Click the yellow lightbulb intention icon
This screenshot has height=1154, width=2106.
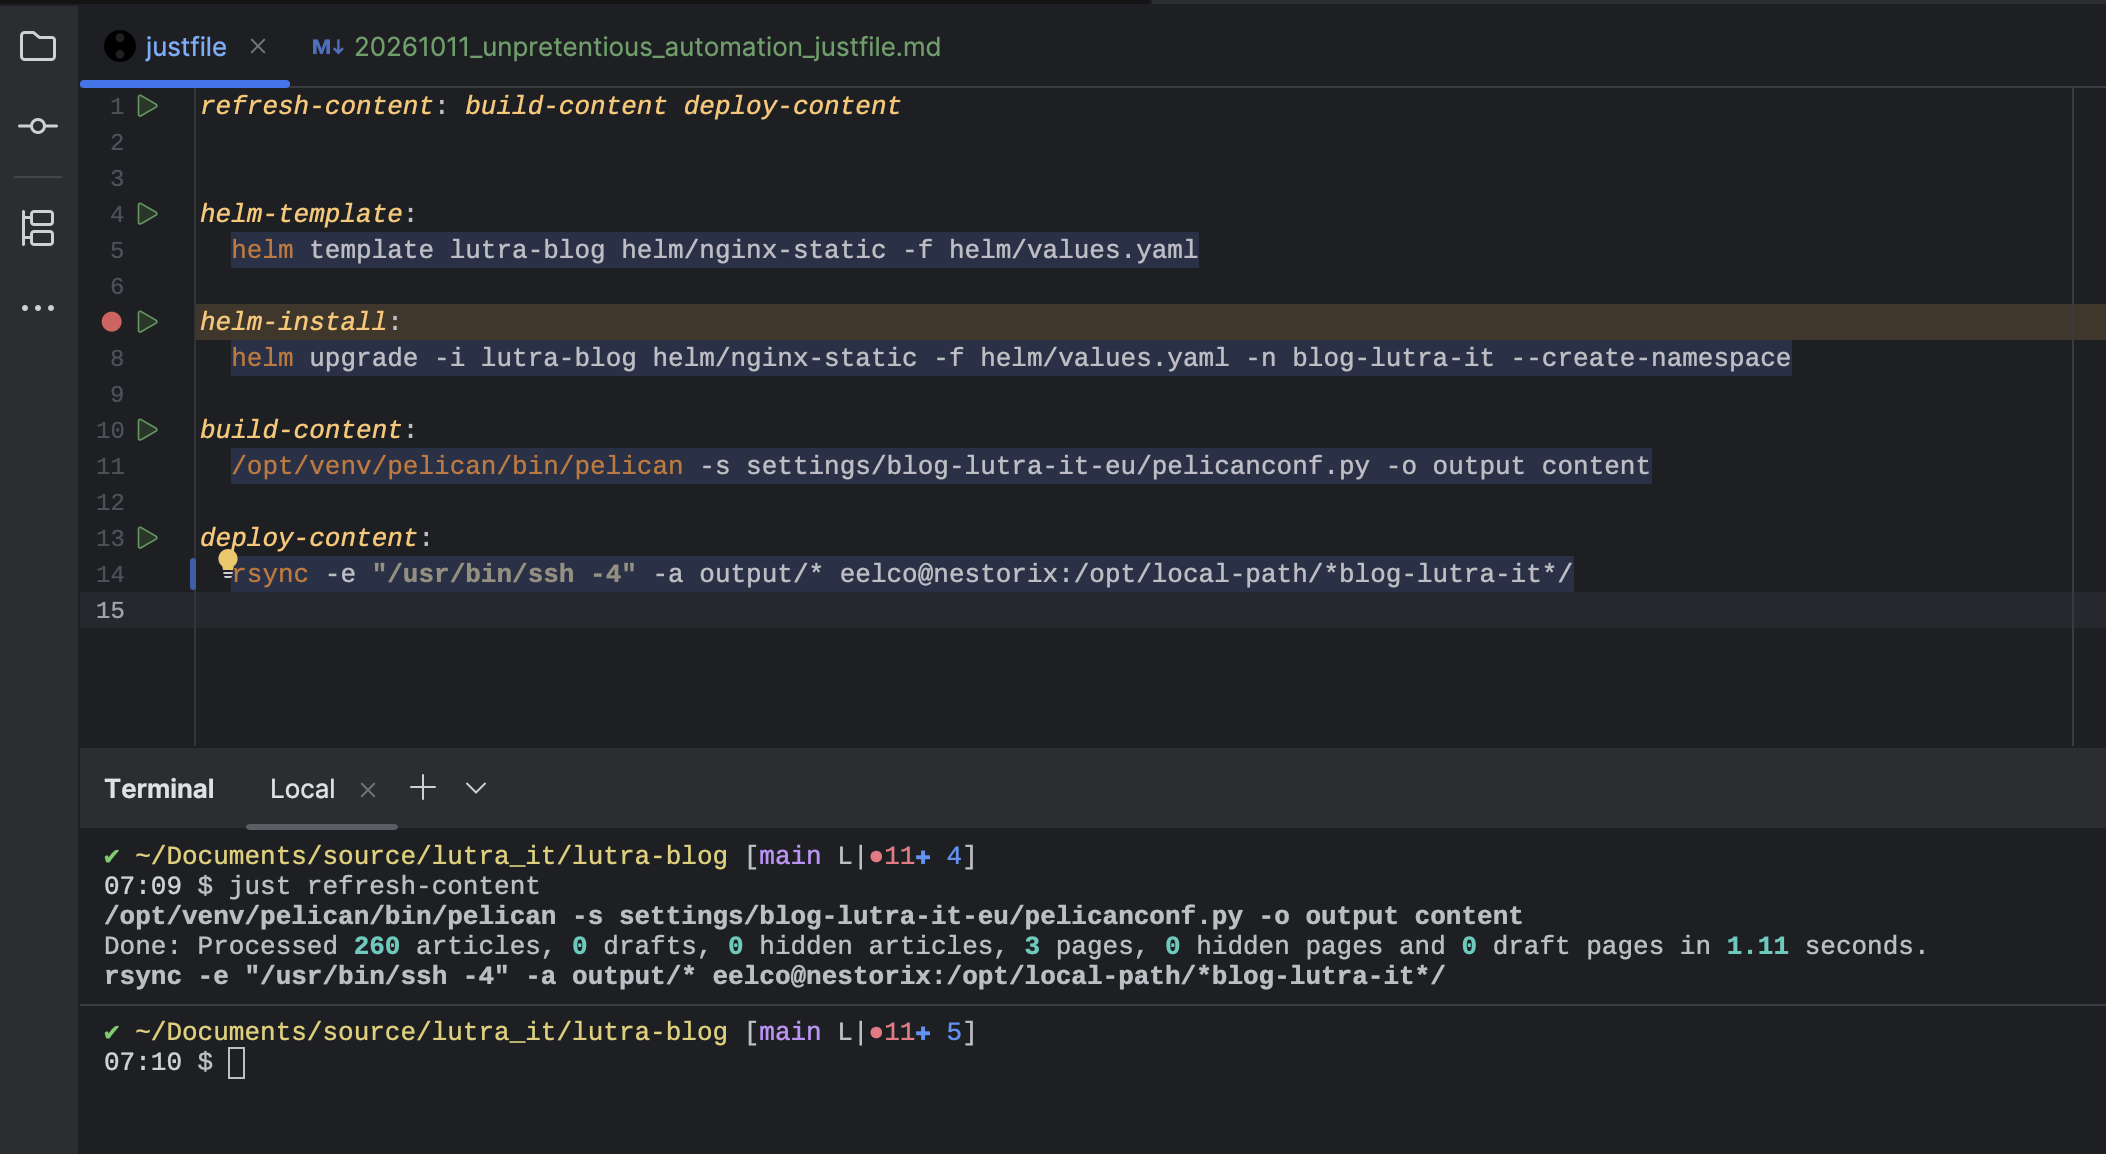[228, 562]
